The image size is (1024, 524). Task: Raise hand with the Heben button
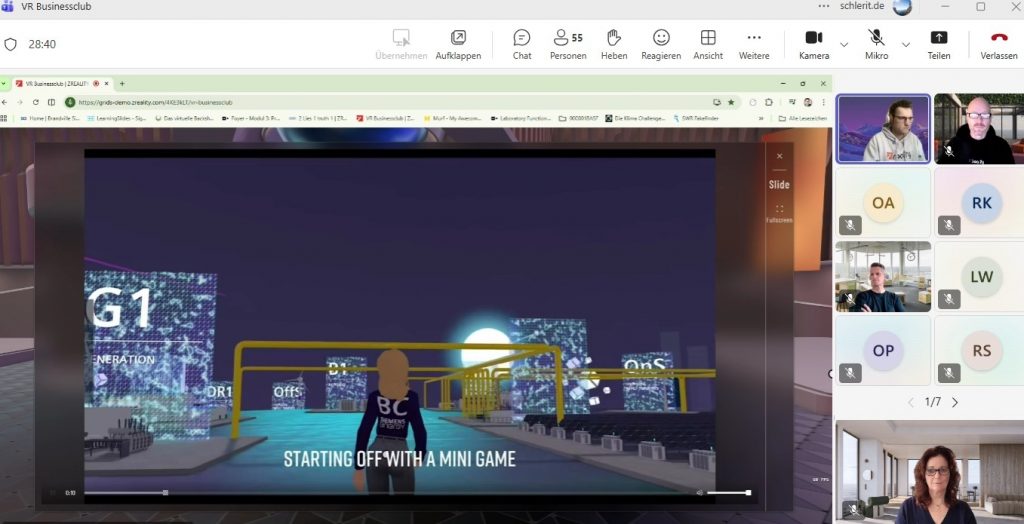pos(614,43)
